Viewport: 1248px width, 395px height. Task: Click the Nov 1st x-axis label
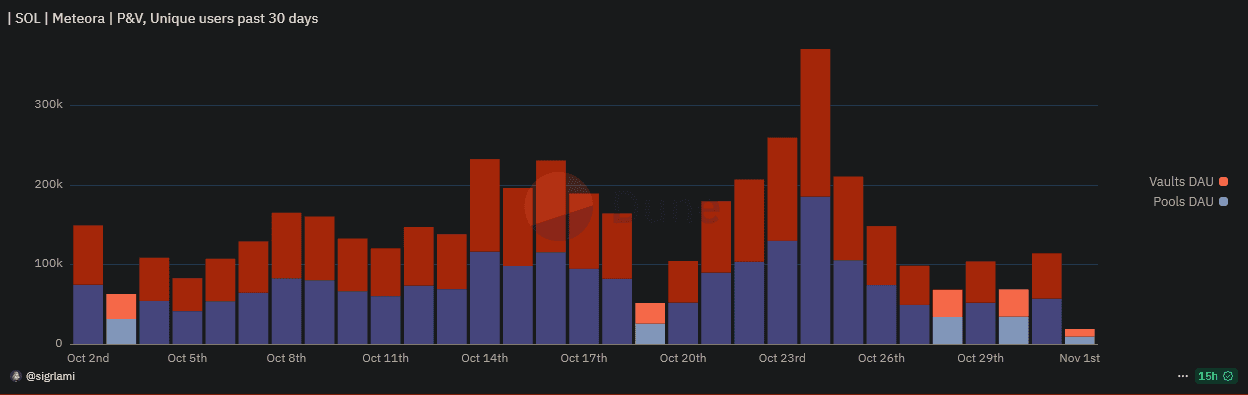[x=1080, y=358]
